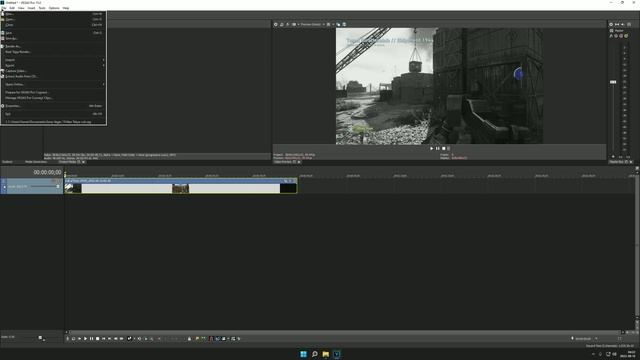Viewport: 640px width, 360px height.
Task: Toggle Split Screen View in preview
Action: point(294,24)
